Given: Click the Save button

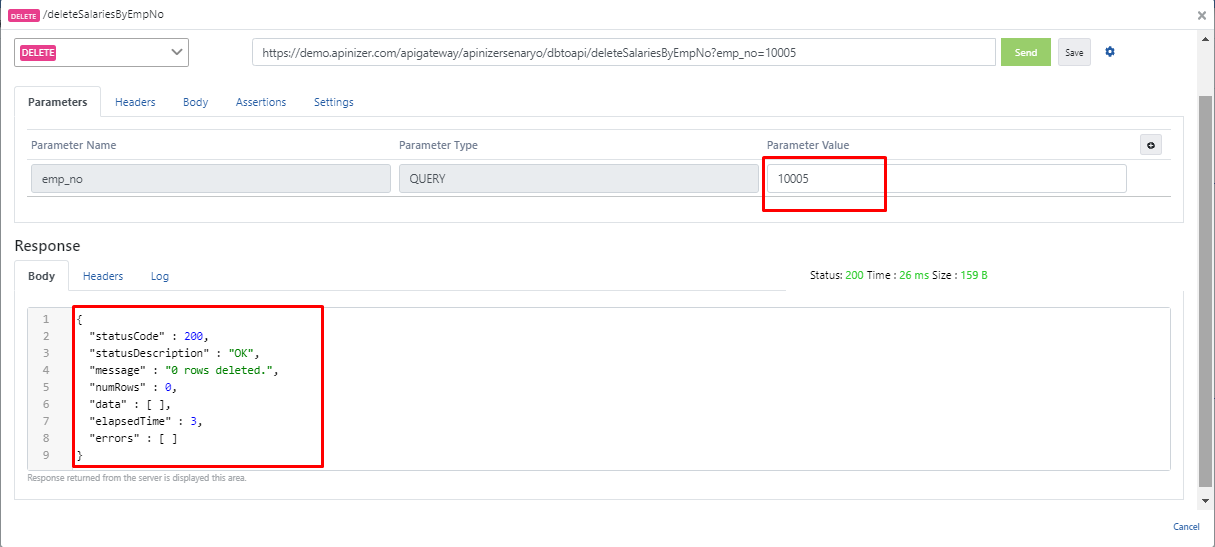Looking at the screenshot, I should click(1074, 53).
